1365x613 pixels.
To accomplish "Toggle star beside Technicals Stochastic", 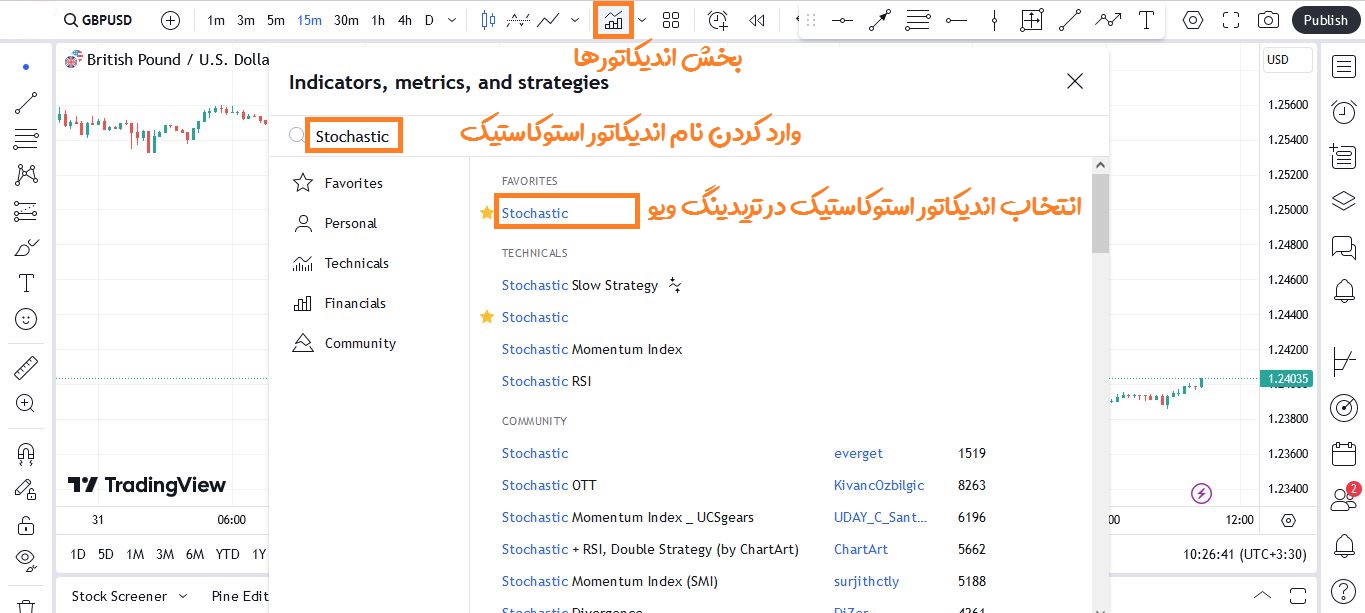I will click(x=487, y=317).
